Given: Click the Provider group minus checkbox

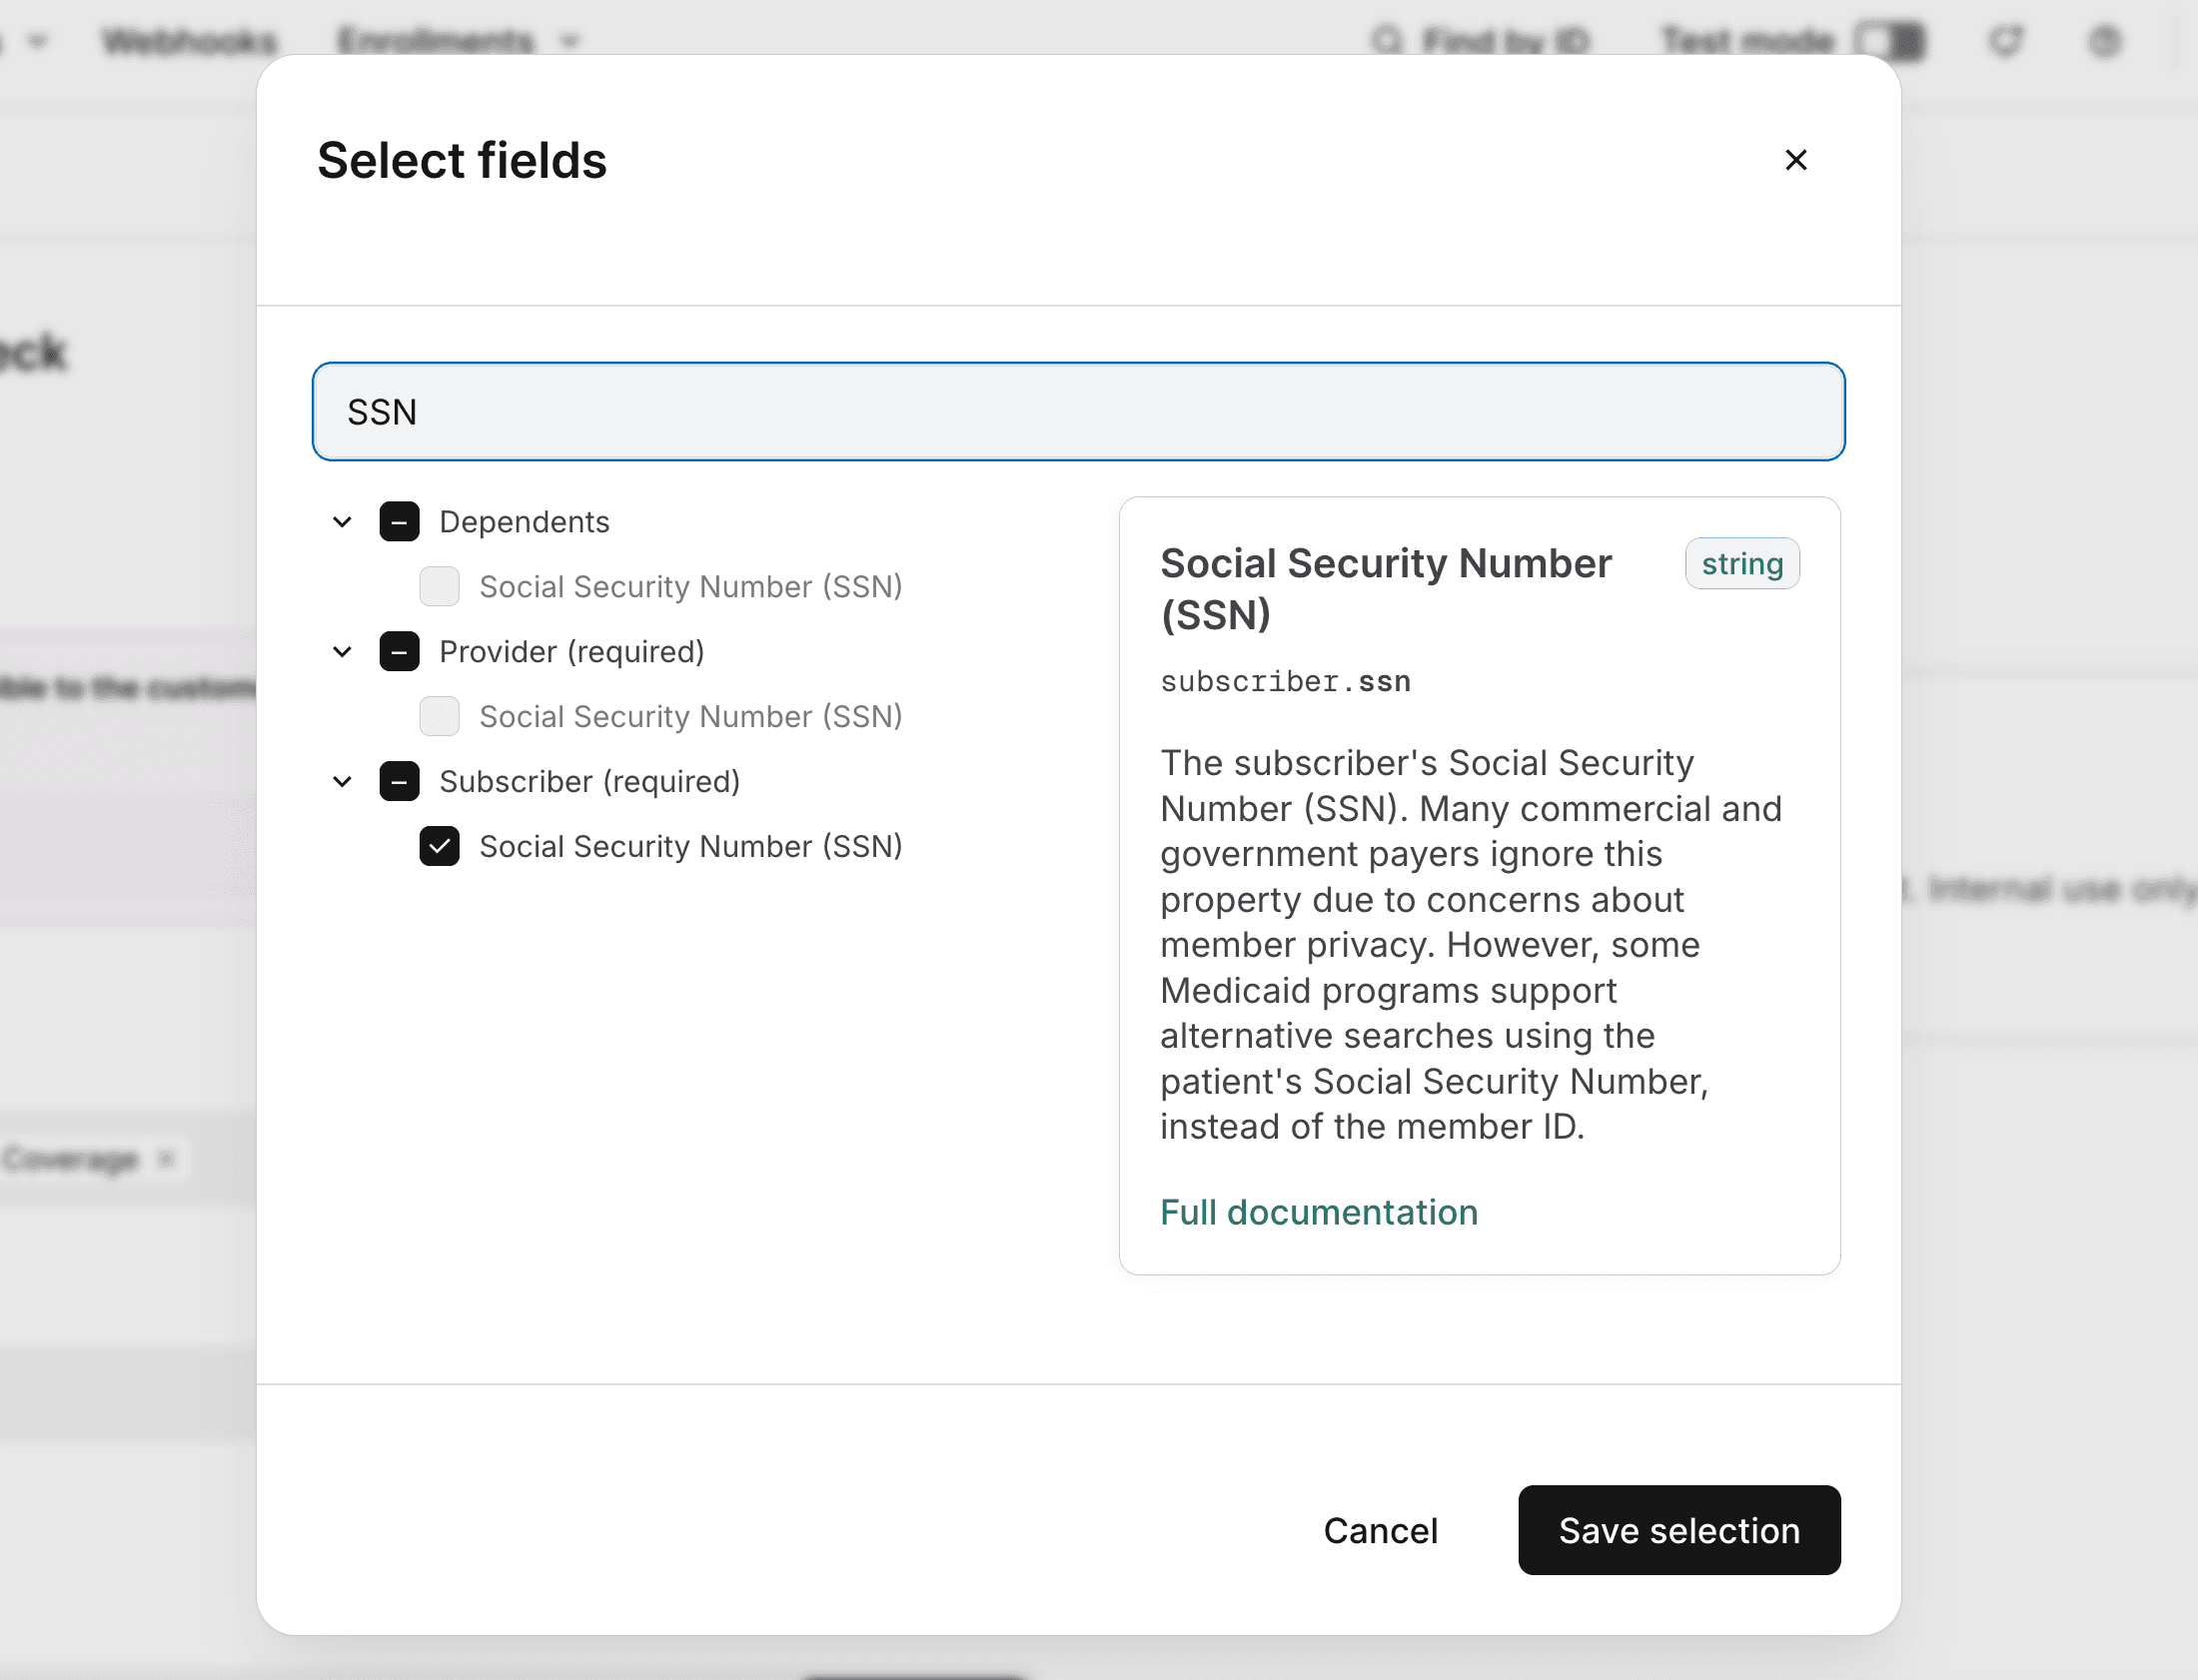Looking at the screenshot, I should point(399,651).
